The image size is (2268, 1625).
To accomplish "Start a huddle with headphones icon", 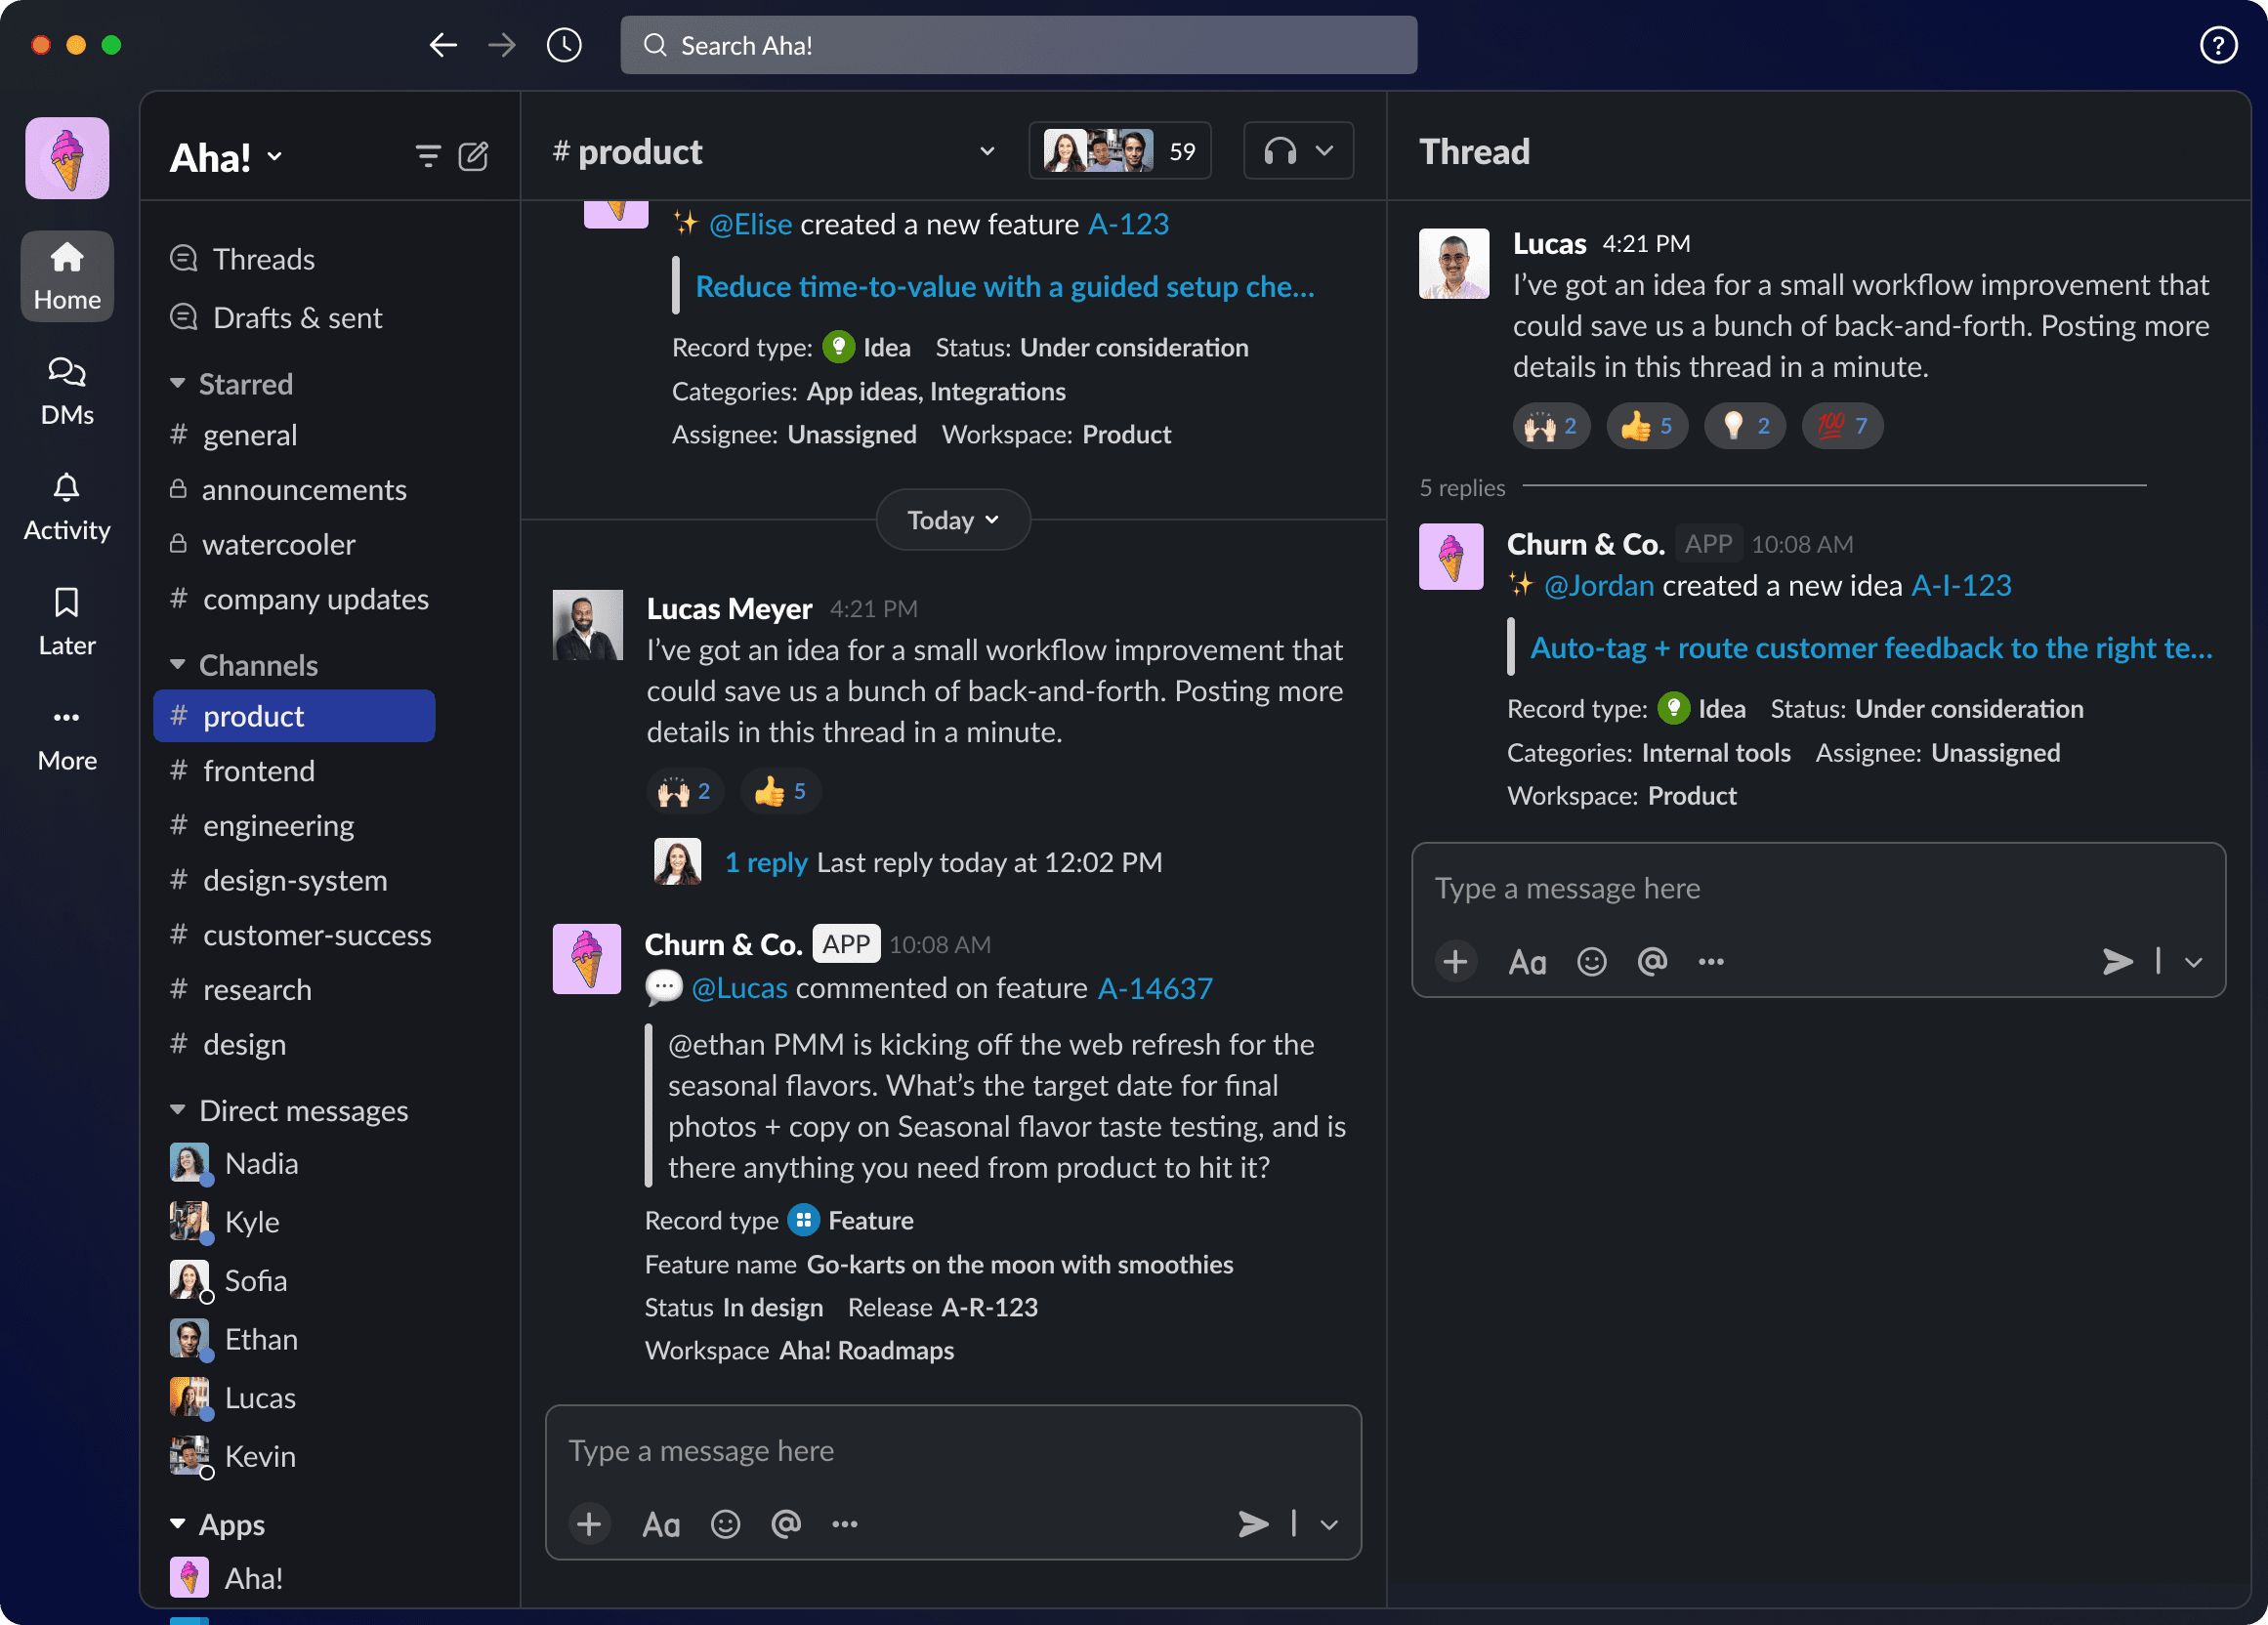I will (x=1280, y=151).
